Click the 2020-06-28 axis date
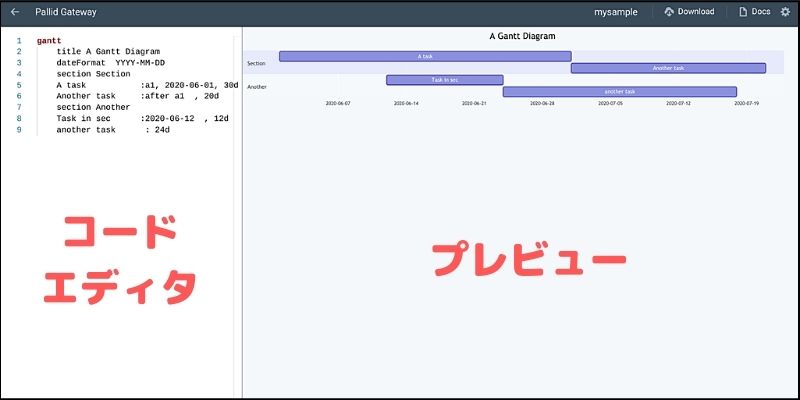This screenshot has width=800, height=400. [x=542, y=103]
